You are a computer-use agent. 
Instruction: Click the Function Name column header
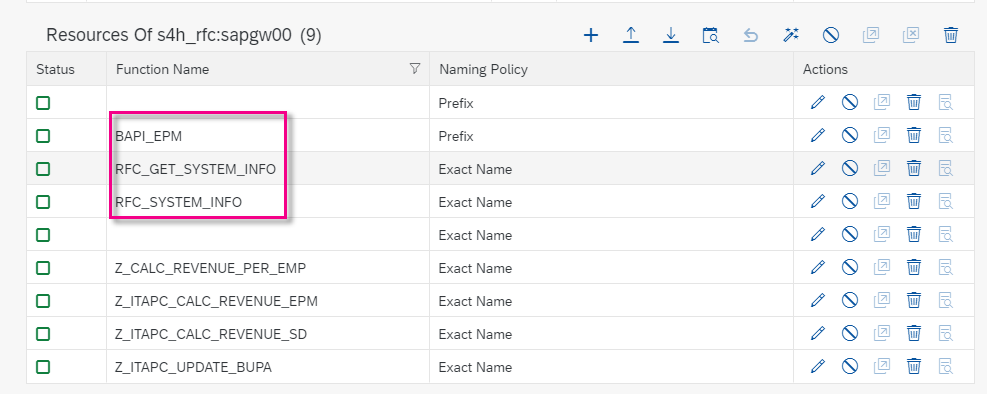click(268, 69)
